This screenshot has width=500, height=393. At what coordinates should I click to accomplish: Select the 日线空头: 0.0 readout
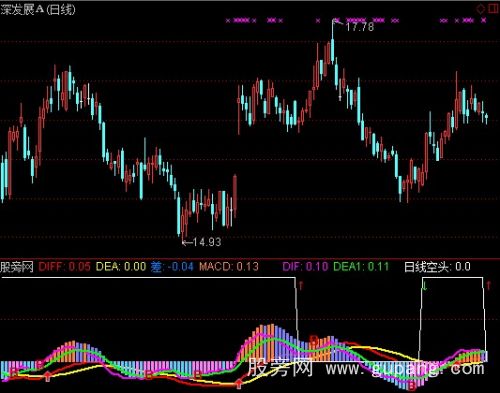[x=437, y=267]
